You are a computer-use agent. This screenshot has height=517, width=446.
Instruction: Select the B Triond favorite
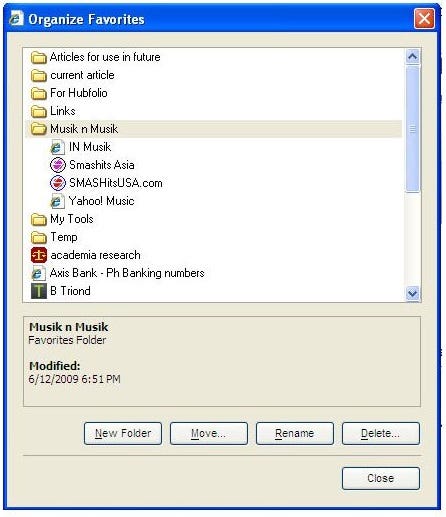pyautogui.click(x=70, y=291)
